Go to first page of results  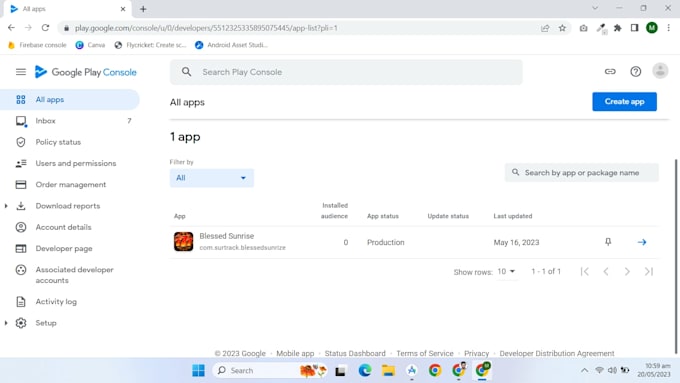click(585, 272)
